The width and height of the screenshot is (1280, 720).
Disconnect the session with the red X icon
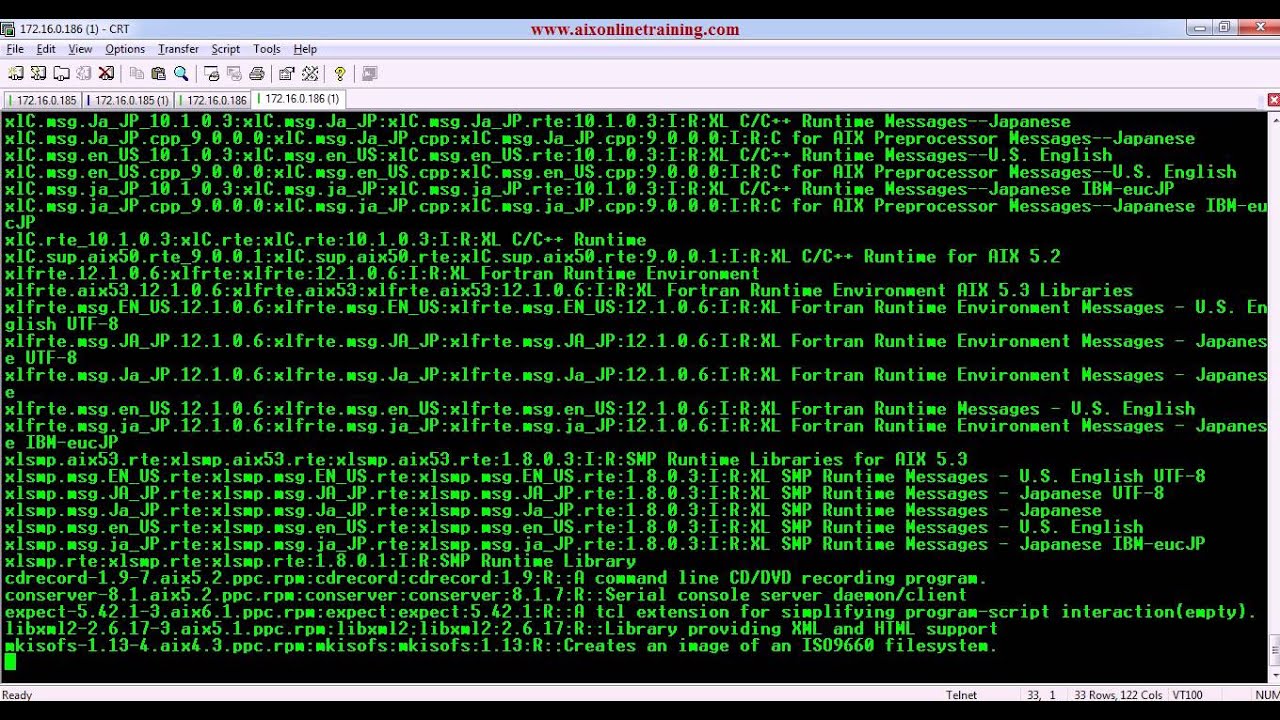click(106, 73)
